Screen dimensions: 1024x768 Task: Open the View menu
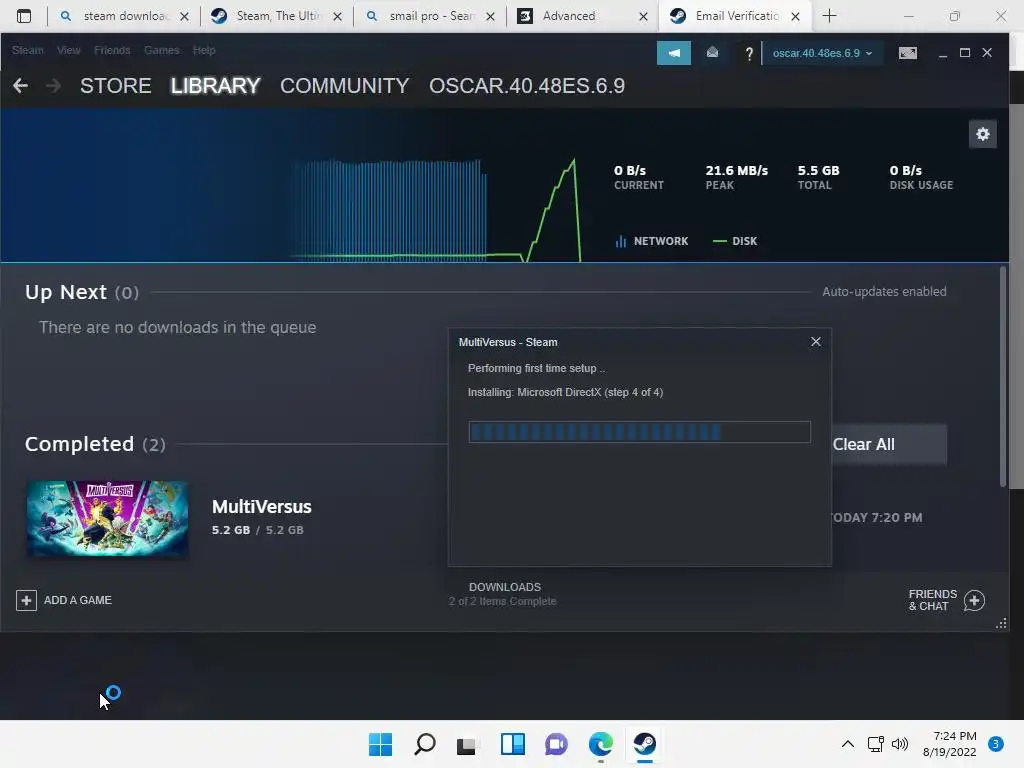click(x=69, y=50)
